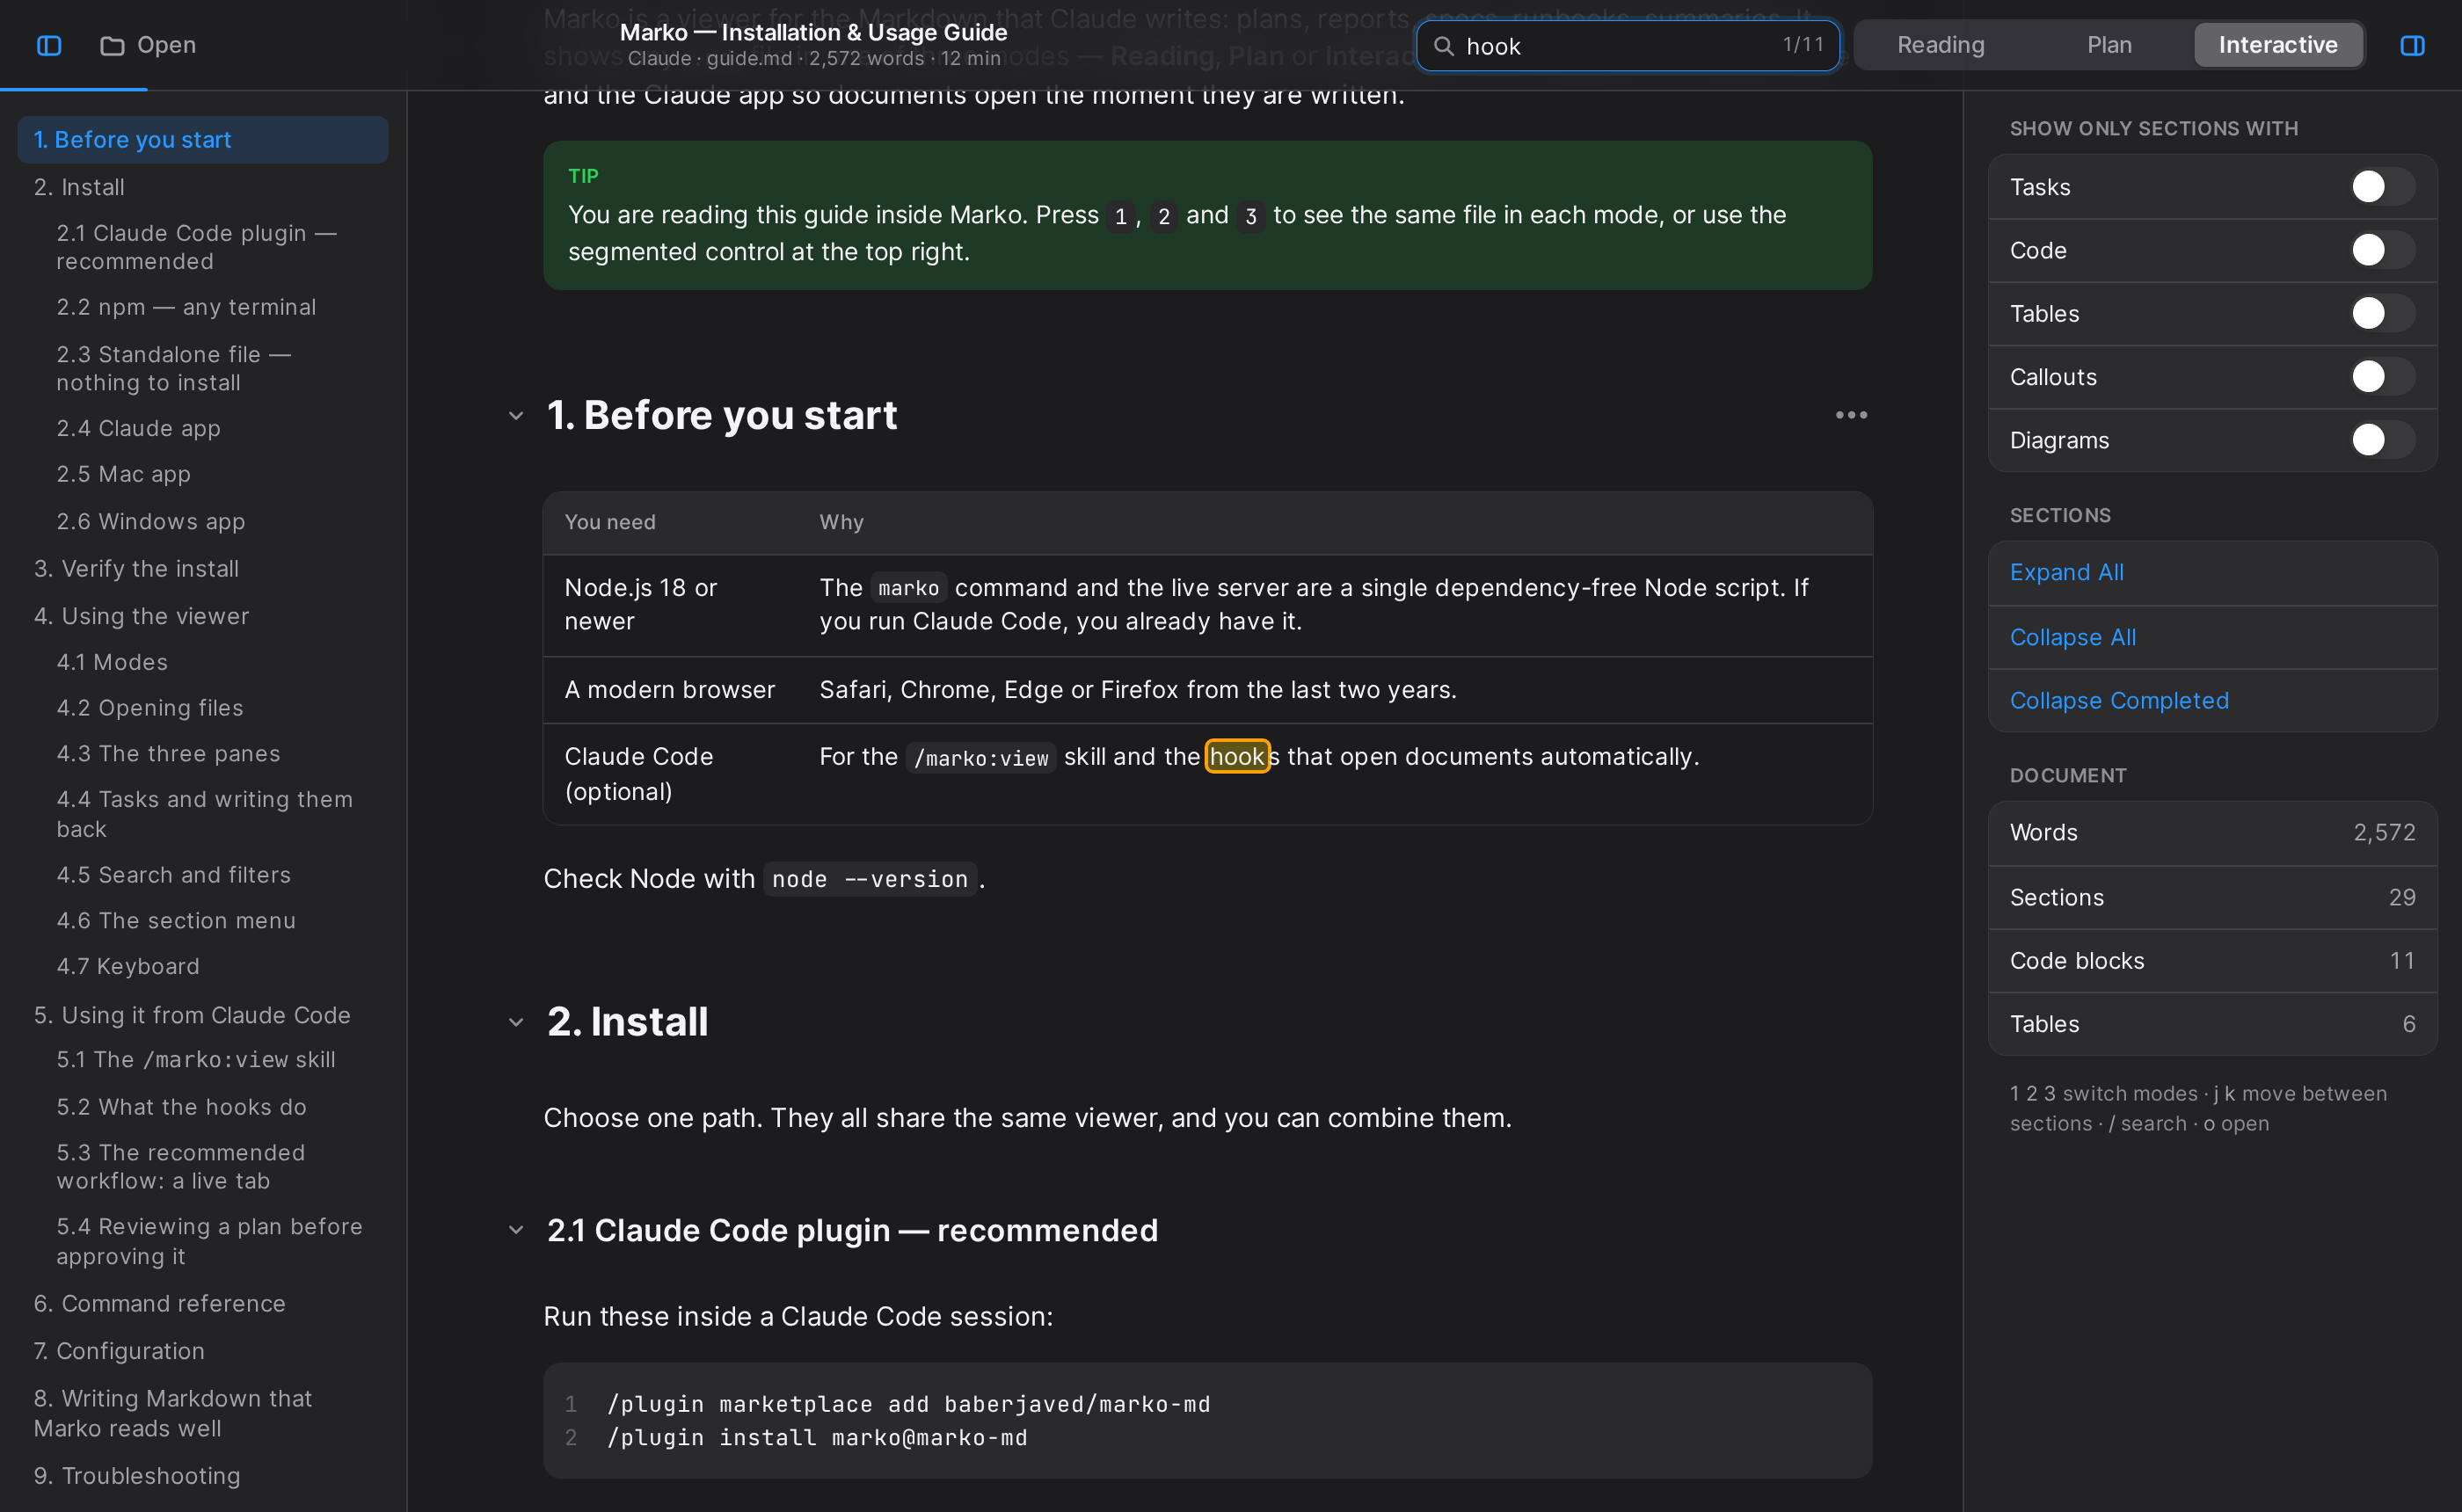Click the Words count row showing 2,572
2462x1512 pixels.
coord(2212,833)
